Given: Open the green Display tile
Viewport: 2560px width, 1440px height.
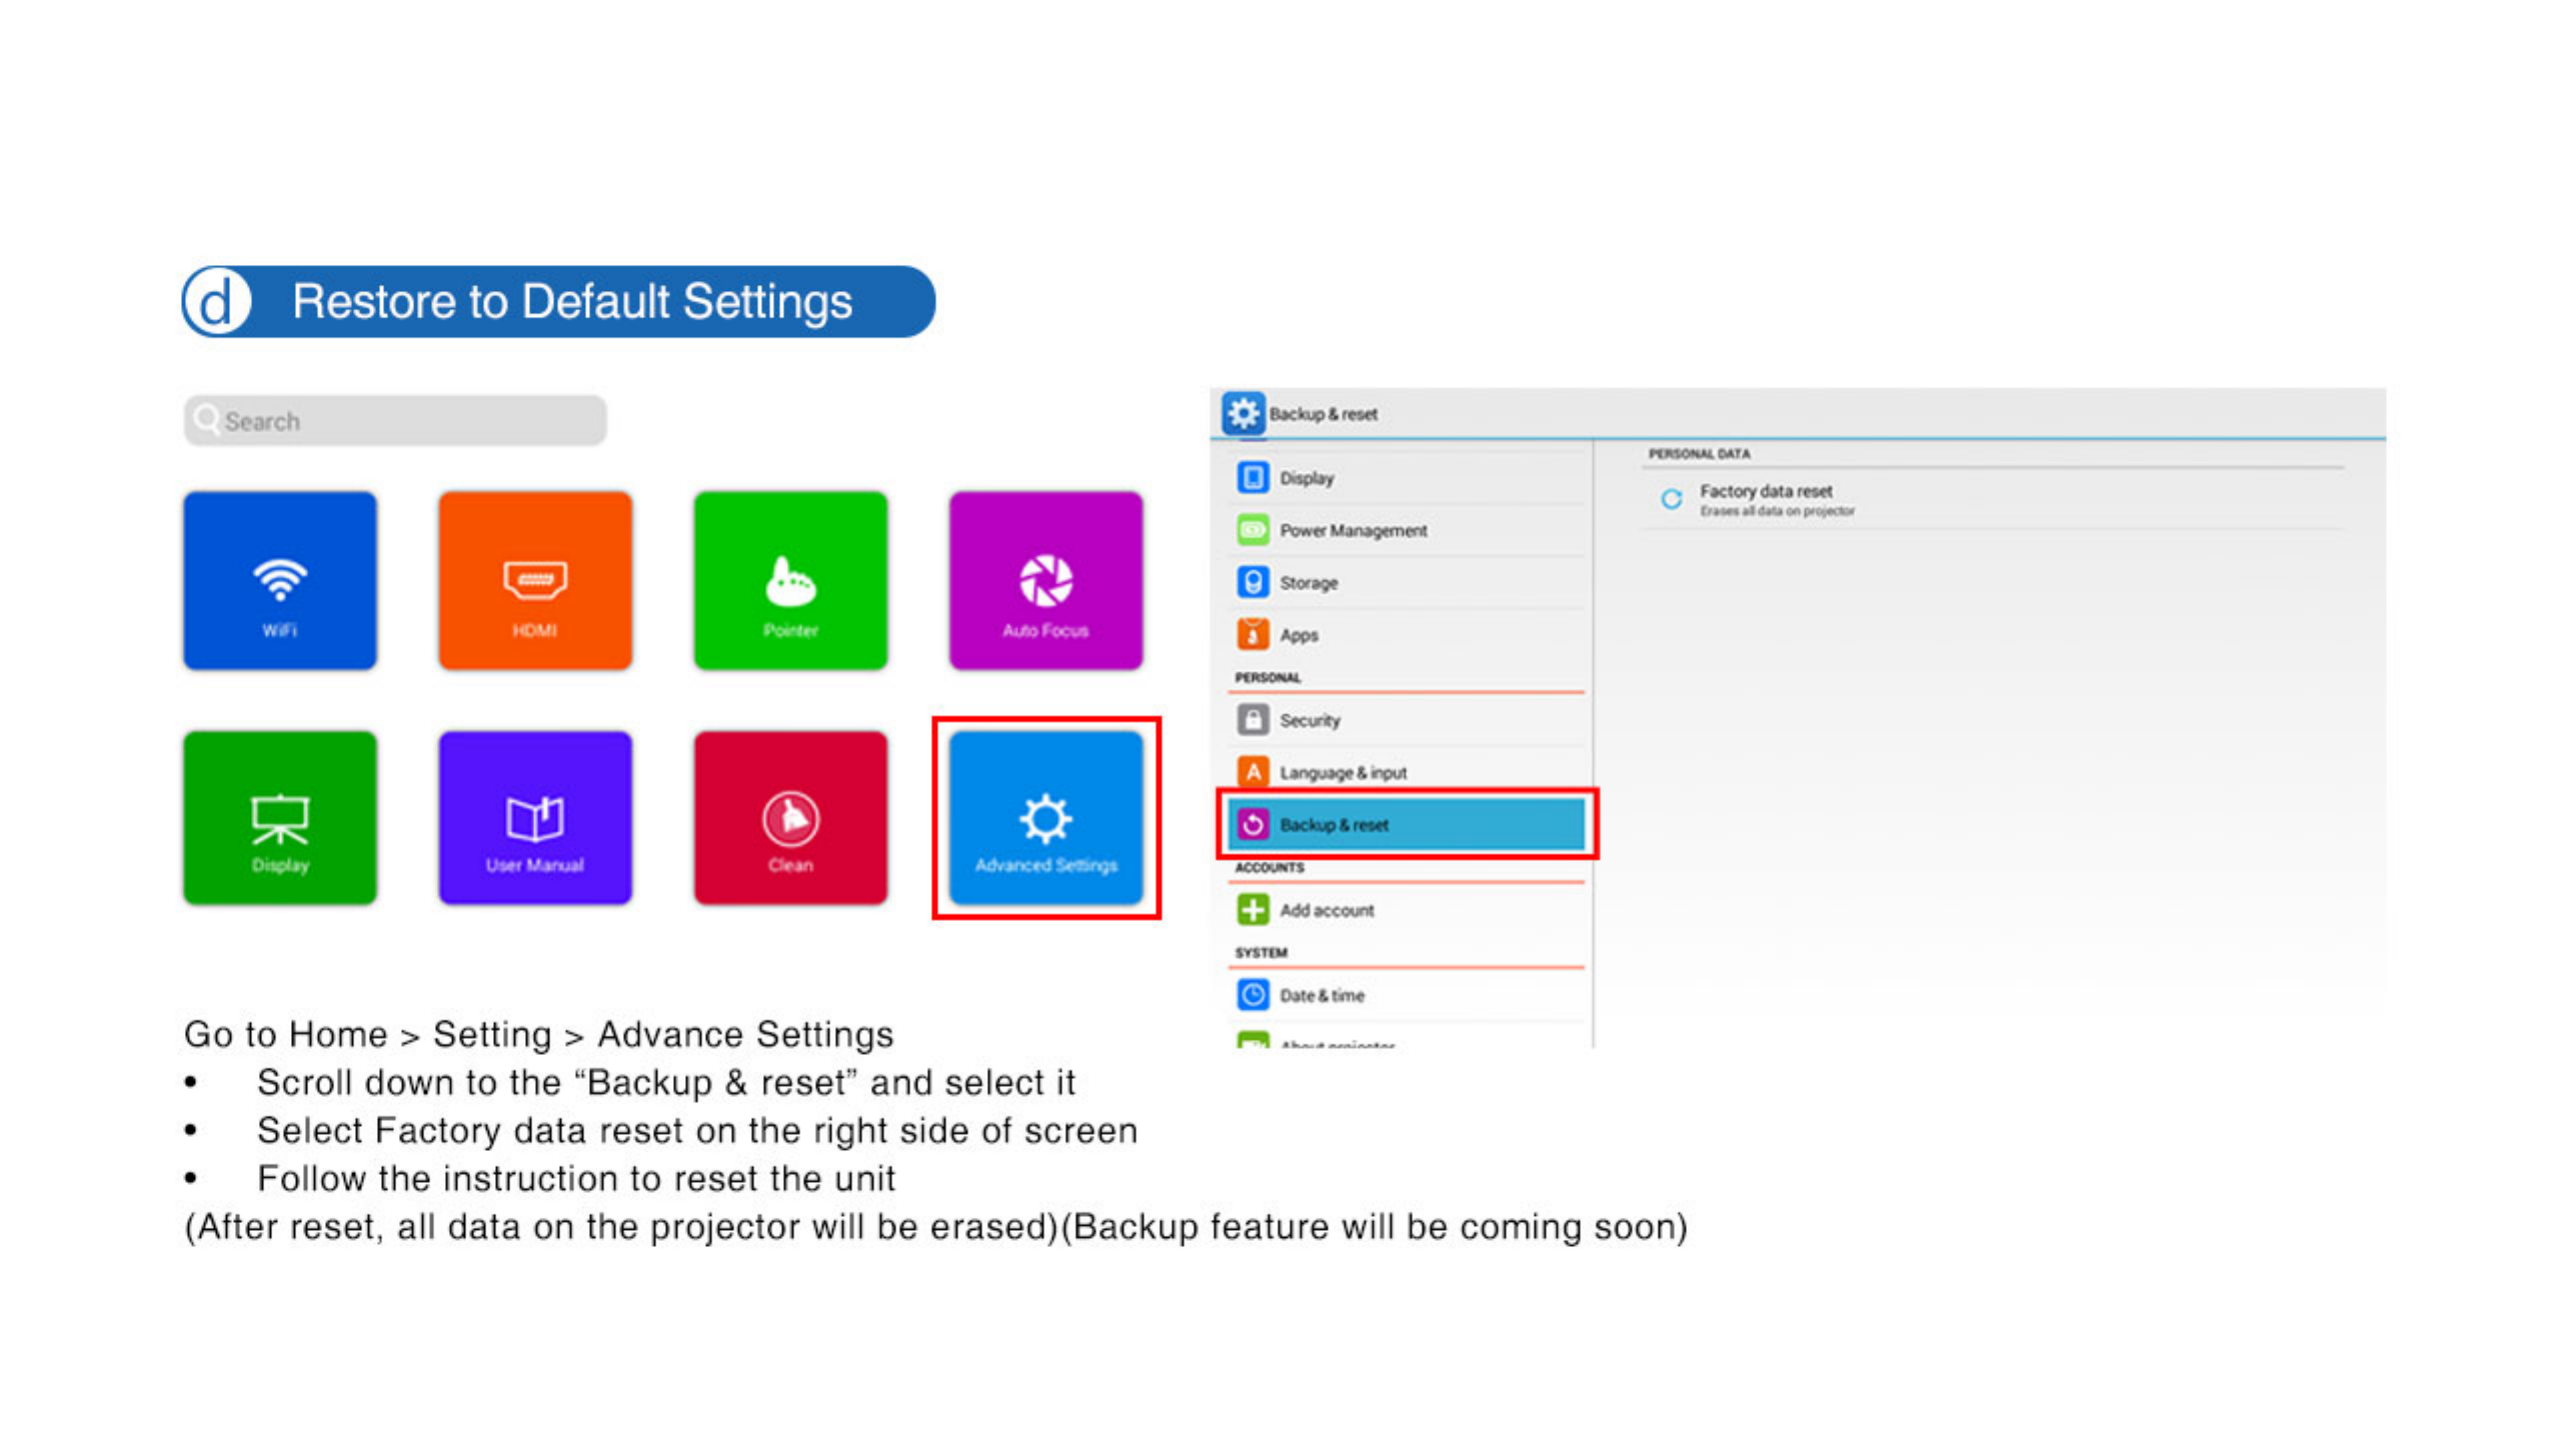Looking at the screenshot, I should tap(280, 818).
